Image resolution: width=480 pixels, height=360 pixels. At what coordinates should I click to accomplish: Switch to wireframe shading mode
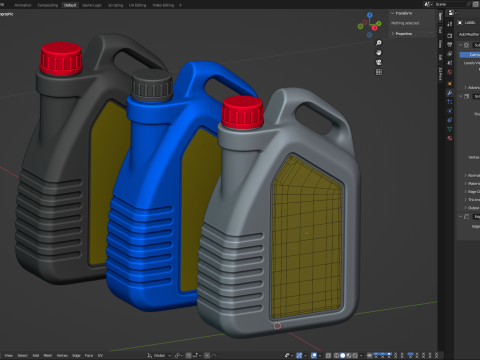336,355
